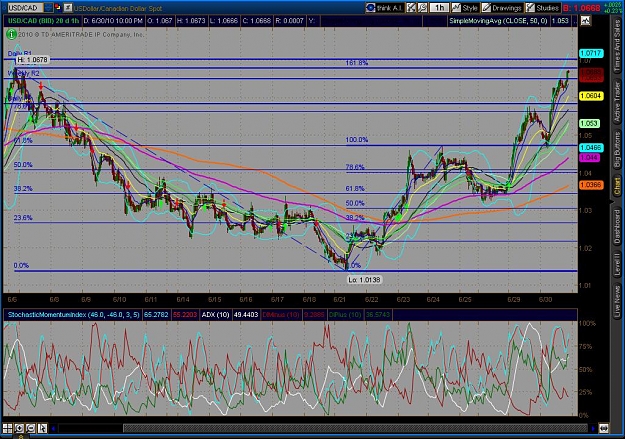Open the Level II sidebar tab
The width and height of the screenshot is (625, 439).
pos(617,264)
